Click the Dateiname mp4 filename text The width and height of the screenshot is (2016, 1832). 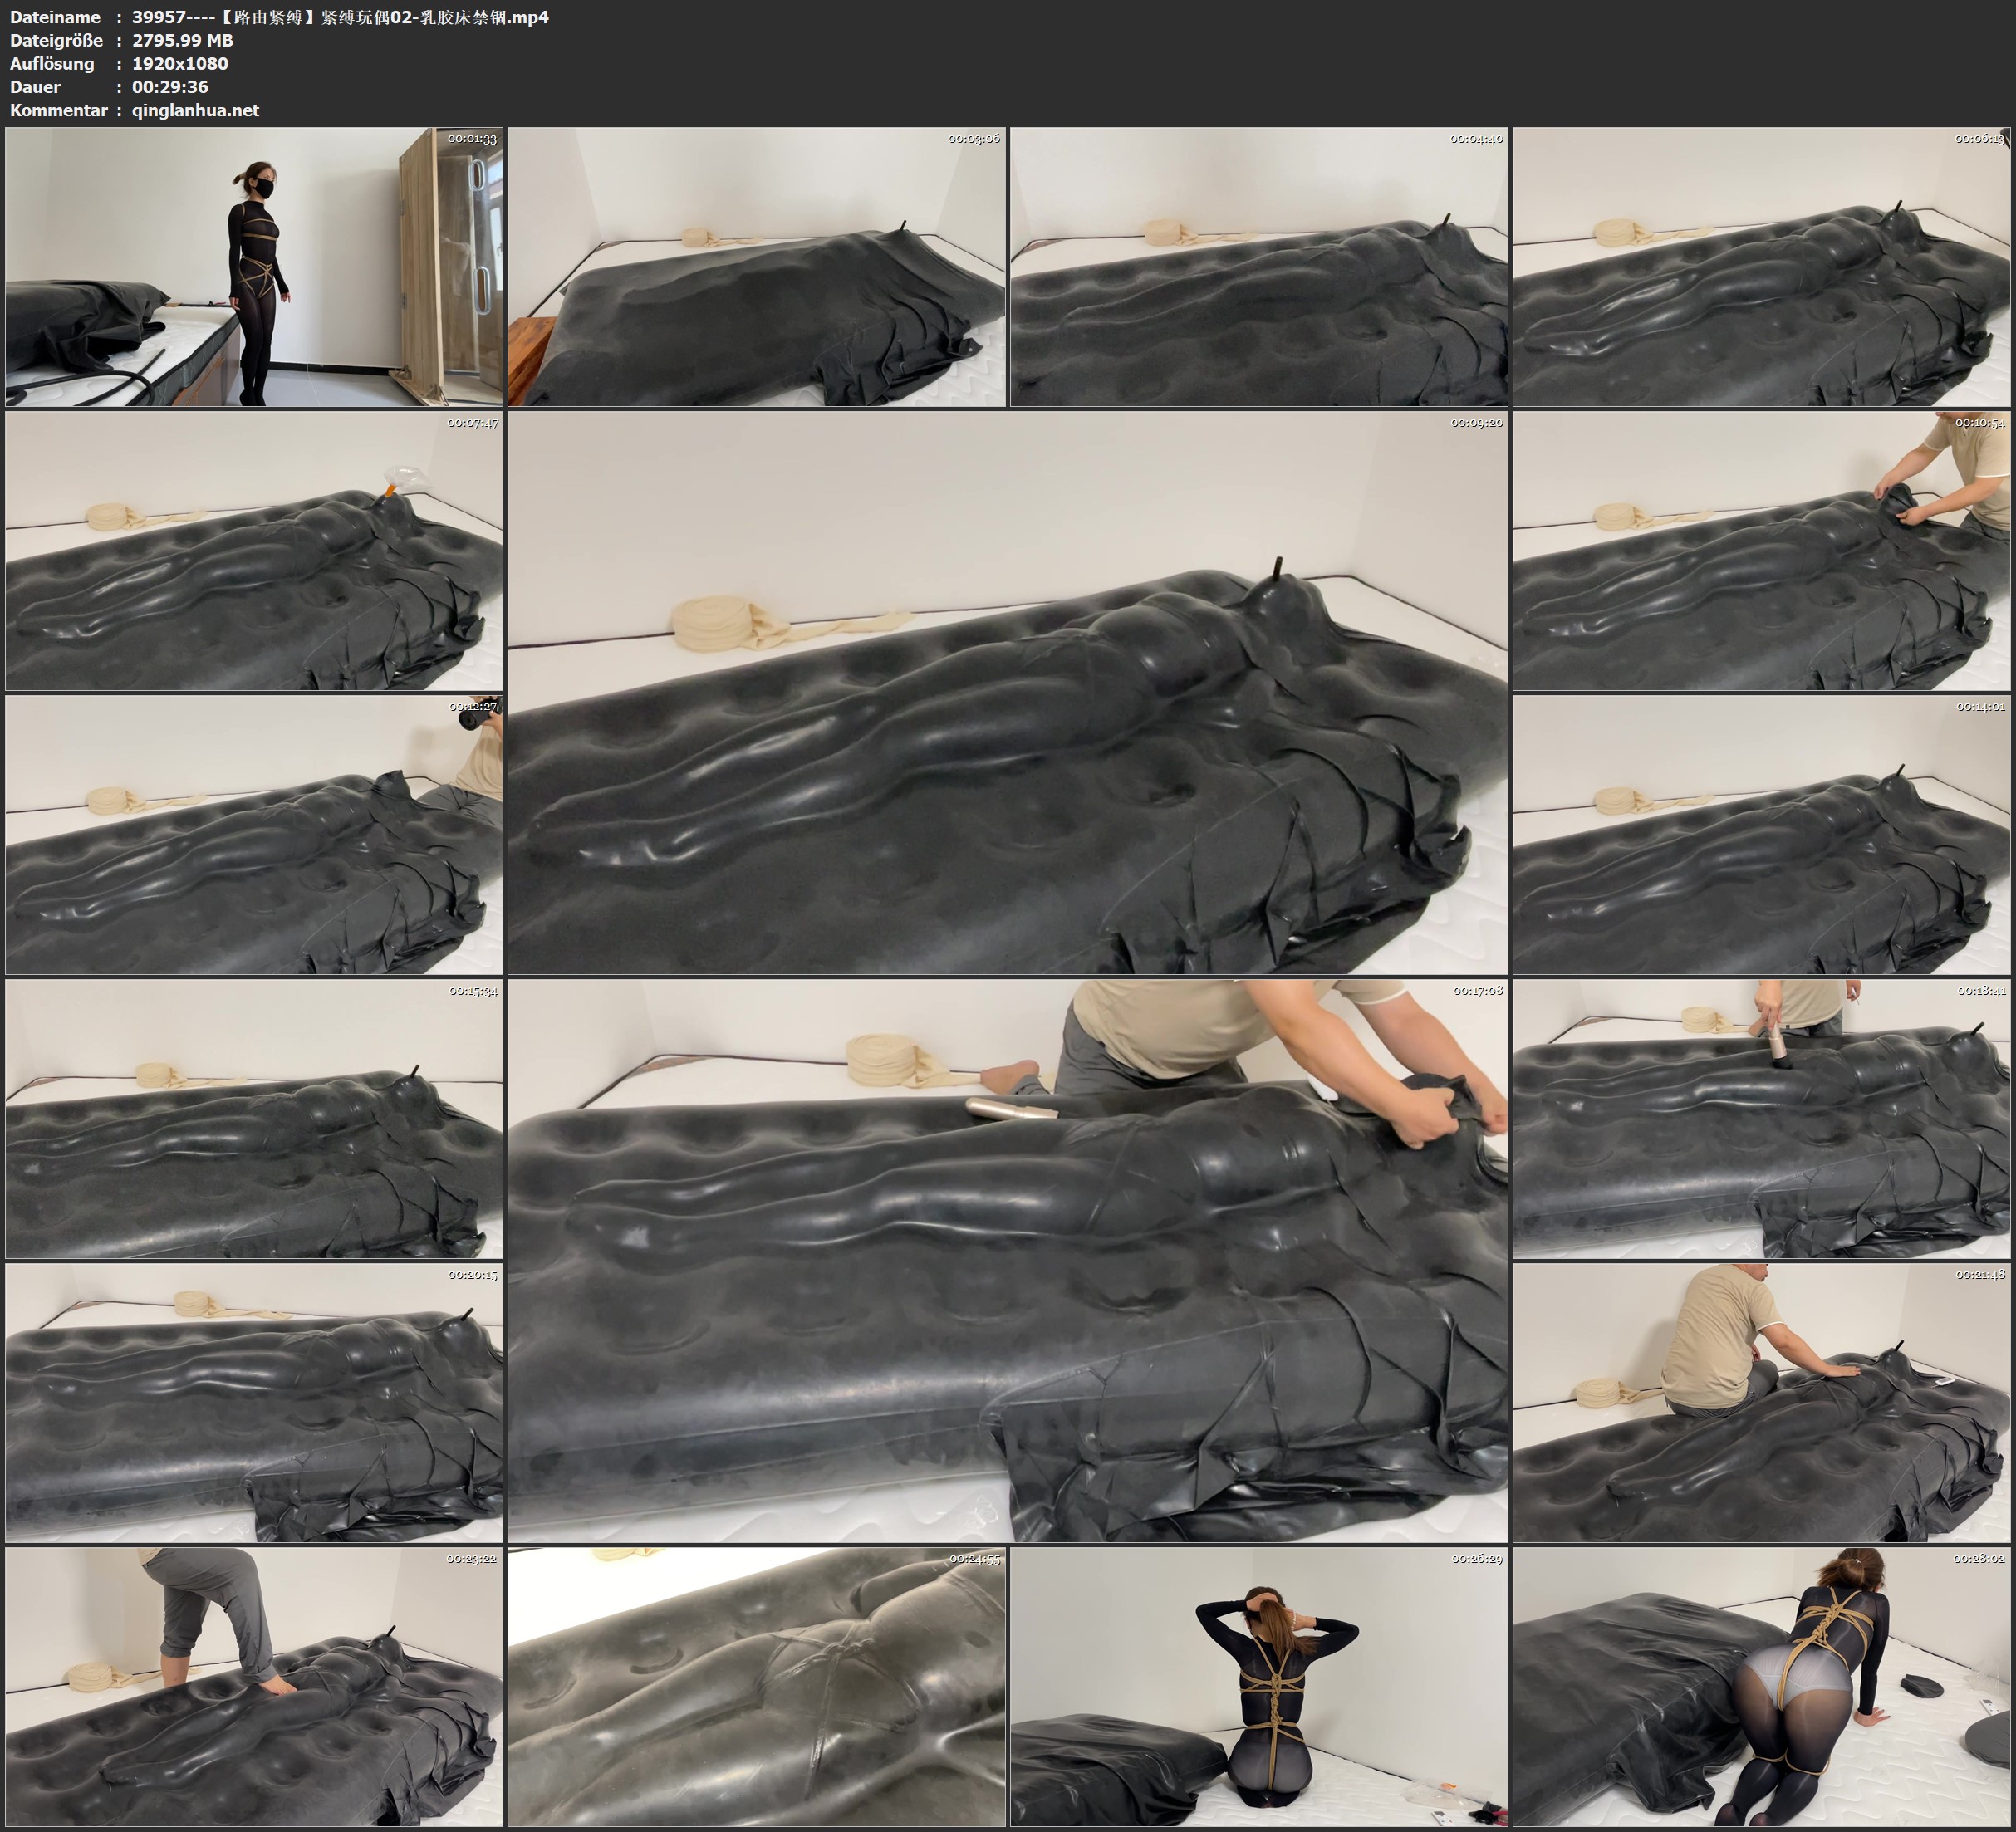[340, 17]
